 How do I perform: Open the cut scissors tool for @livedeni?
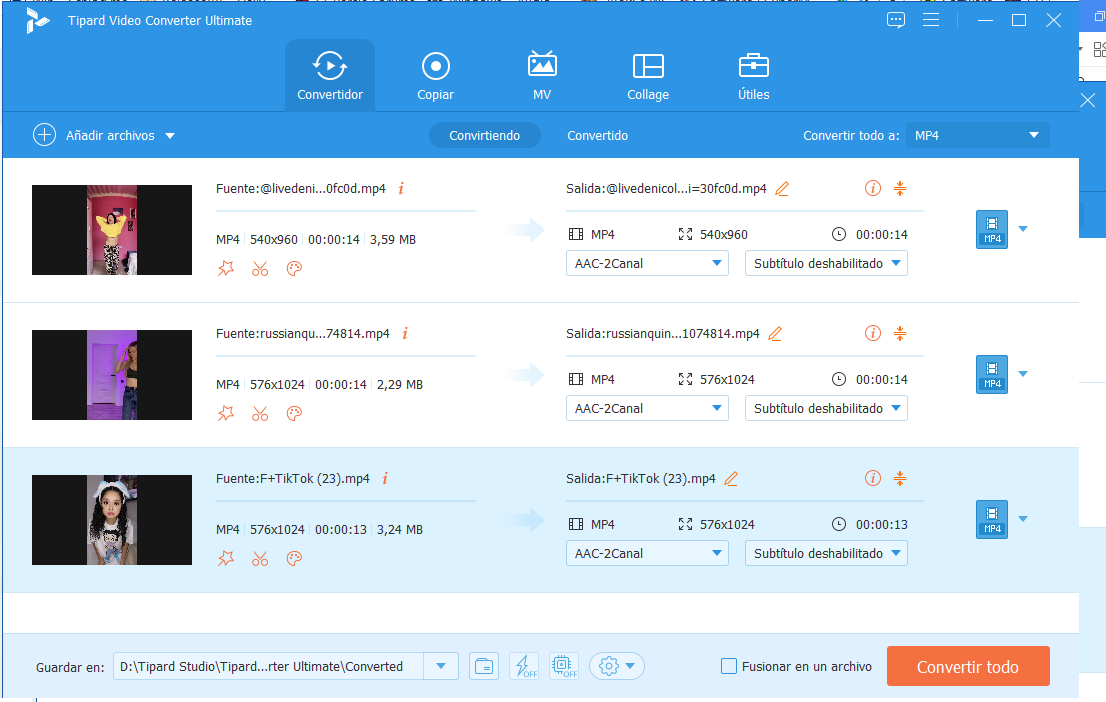[260, 268]
